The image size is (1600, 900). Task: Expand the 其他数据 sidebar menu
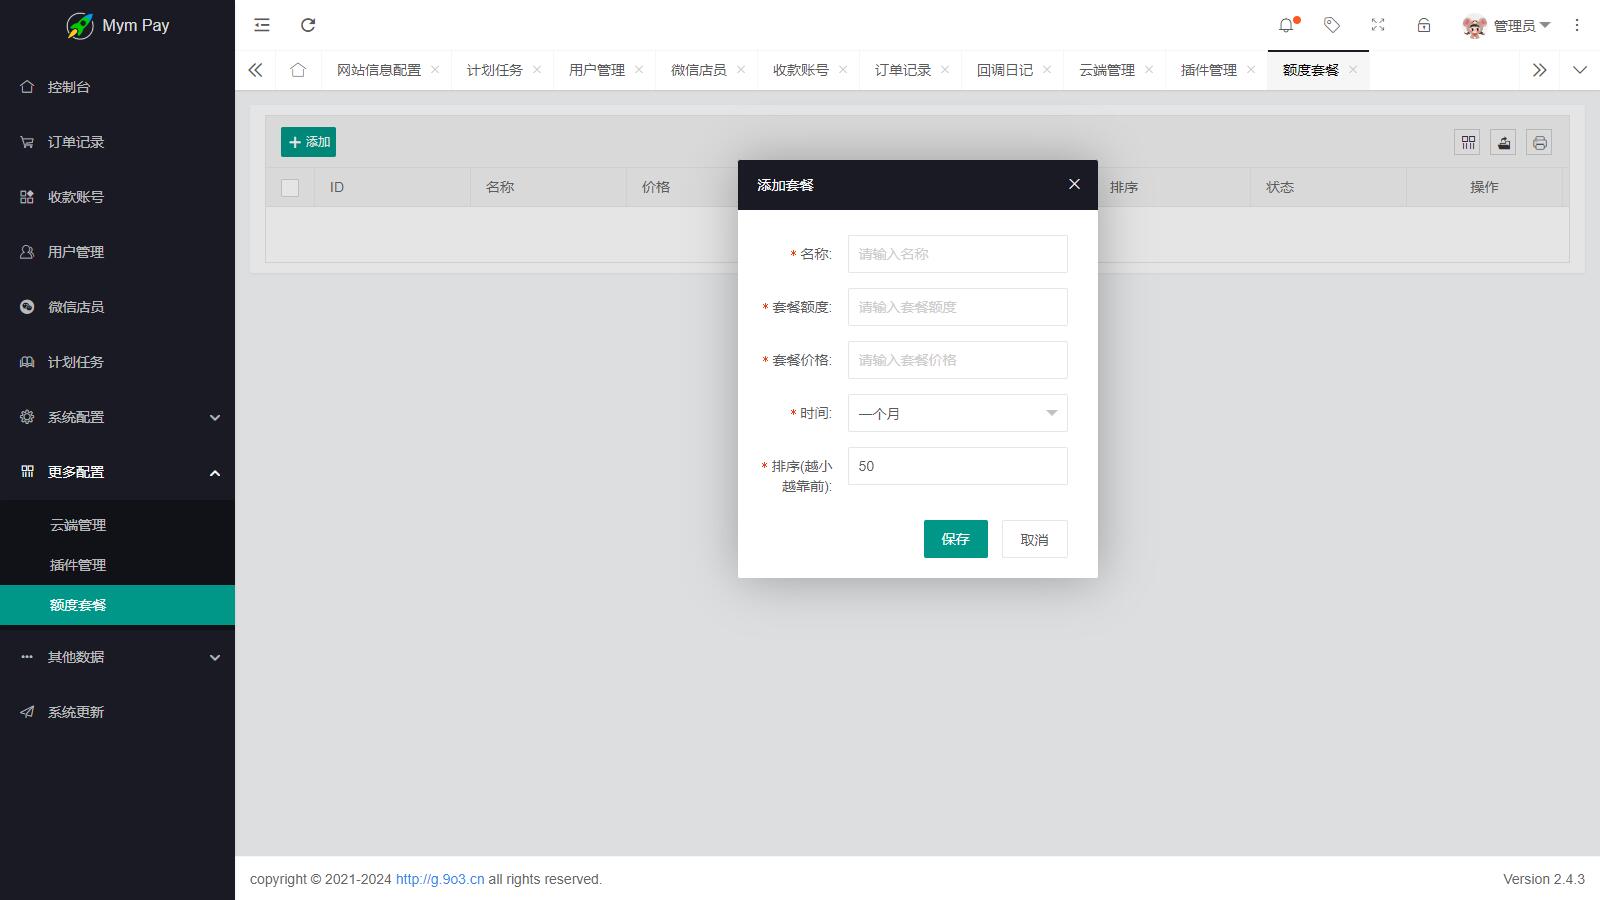tap(117, 657)
